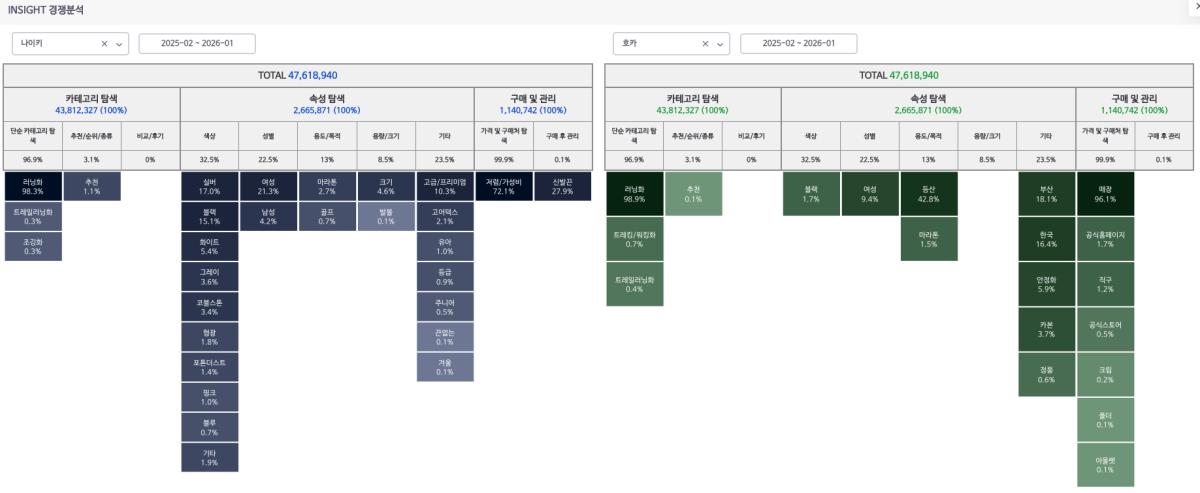
Task: Select the 포톤더스트 1.4% color tile
Action: tap(210, 366)
